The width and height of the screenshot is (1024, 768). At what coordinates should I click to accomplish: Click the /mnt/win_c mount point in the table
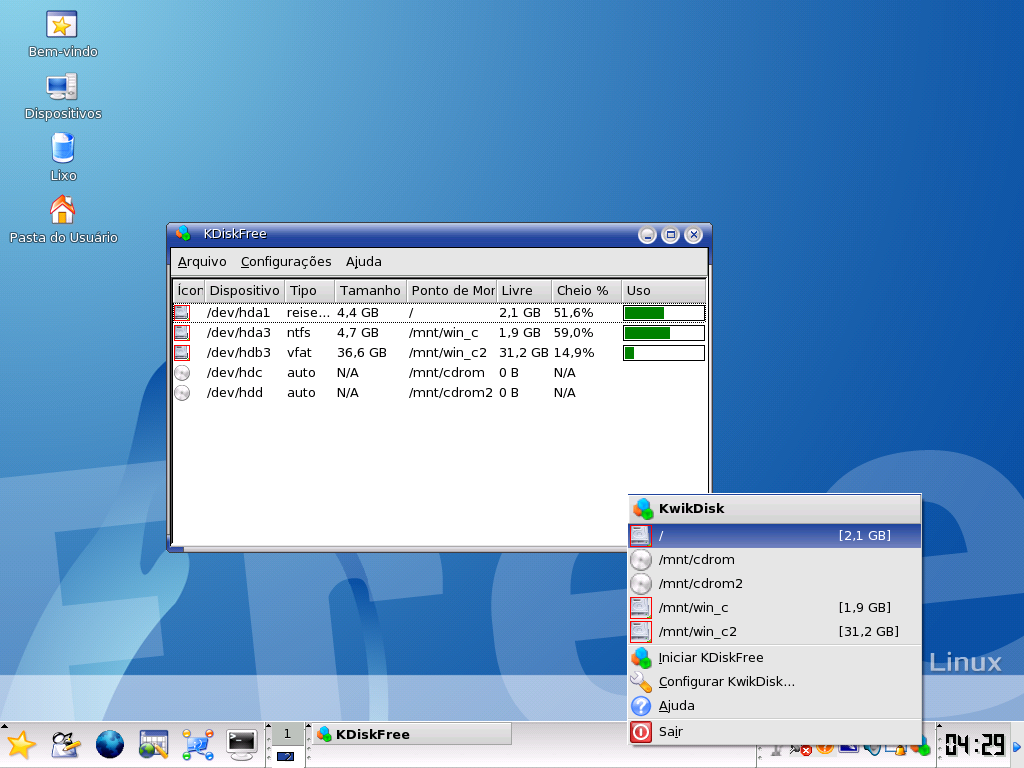tap(443, 333)
